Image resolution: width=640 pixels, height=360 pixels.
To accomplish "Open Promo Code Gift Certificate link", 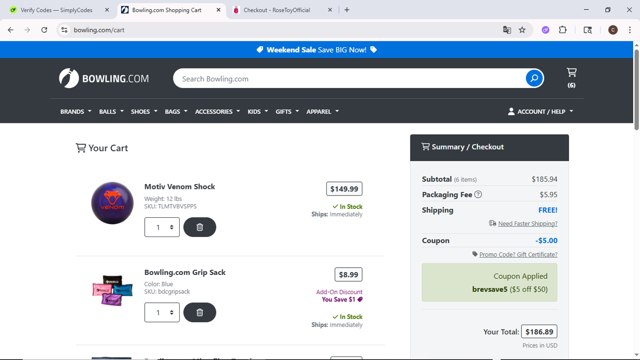I will pos(518,254).
